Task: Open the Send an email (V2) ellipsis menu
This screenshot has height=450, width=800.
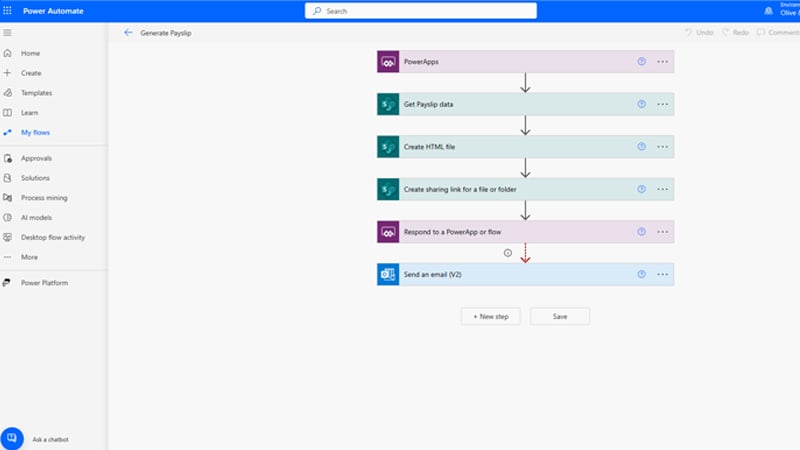Action: click(662, 274)
